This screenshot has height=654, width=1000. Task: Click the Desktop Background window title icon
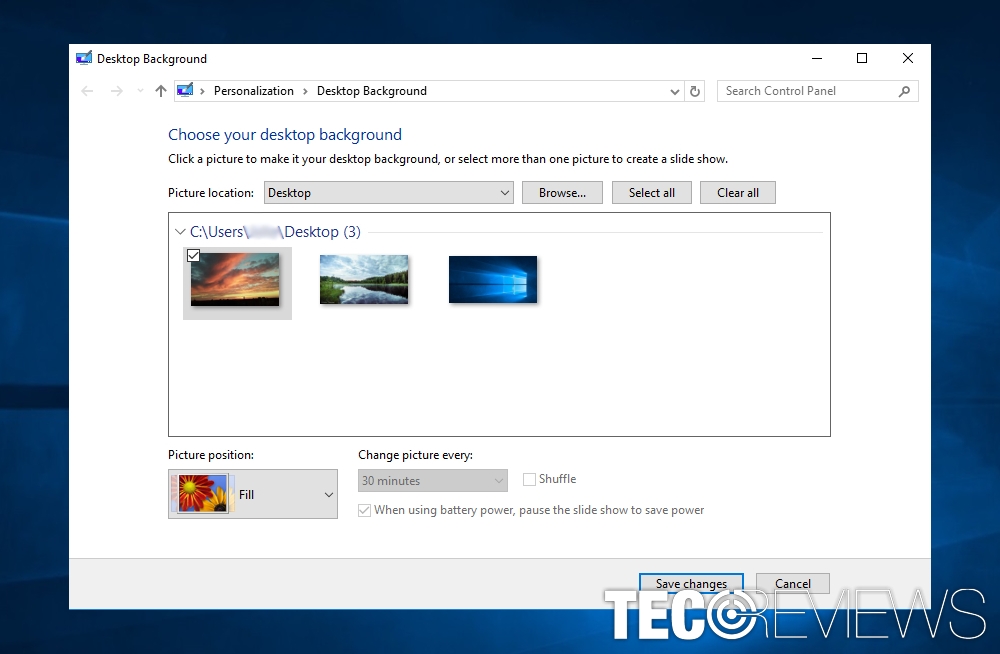84,58
